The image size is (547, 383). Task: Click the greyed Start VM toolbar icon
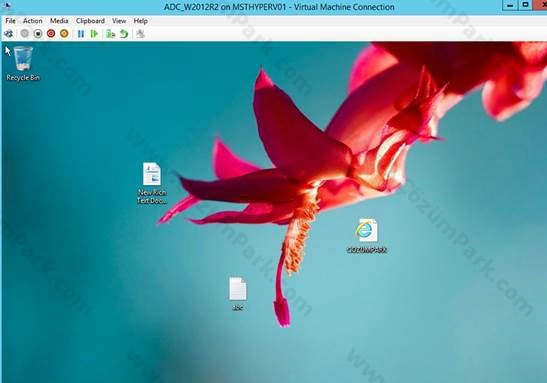24,33
